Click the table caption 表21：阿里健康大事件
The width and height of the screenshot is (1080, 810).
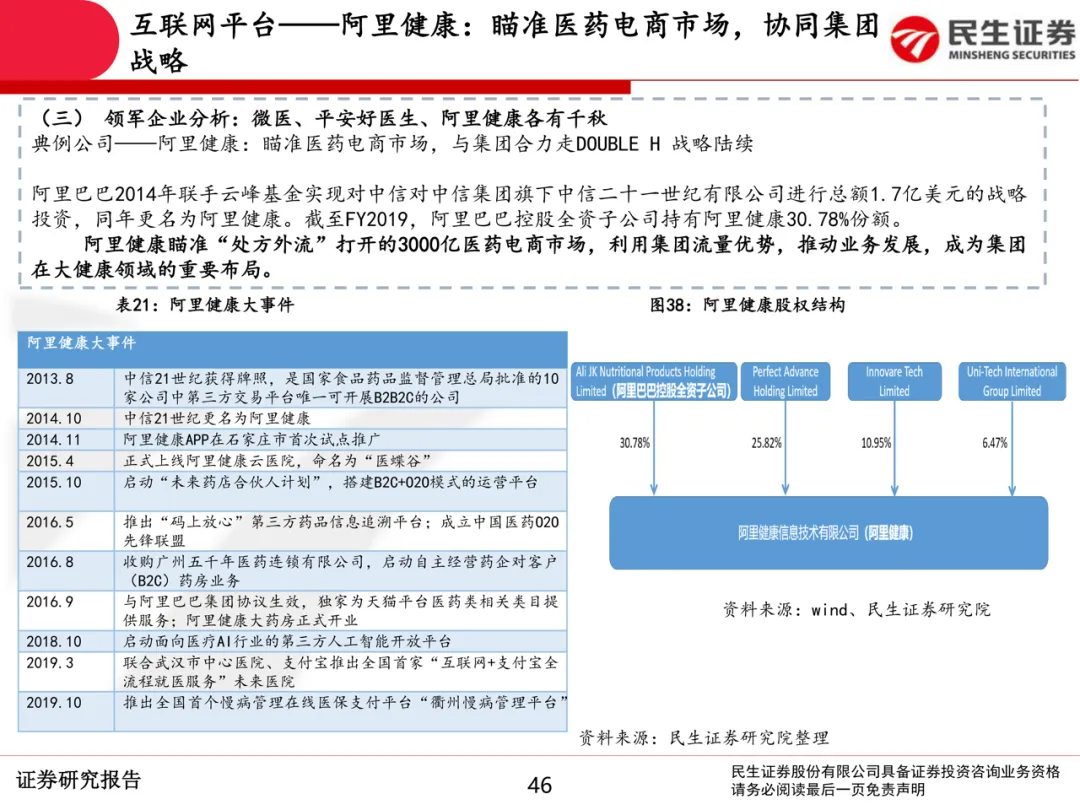click(x=205, y=304)
